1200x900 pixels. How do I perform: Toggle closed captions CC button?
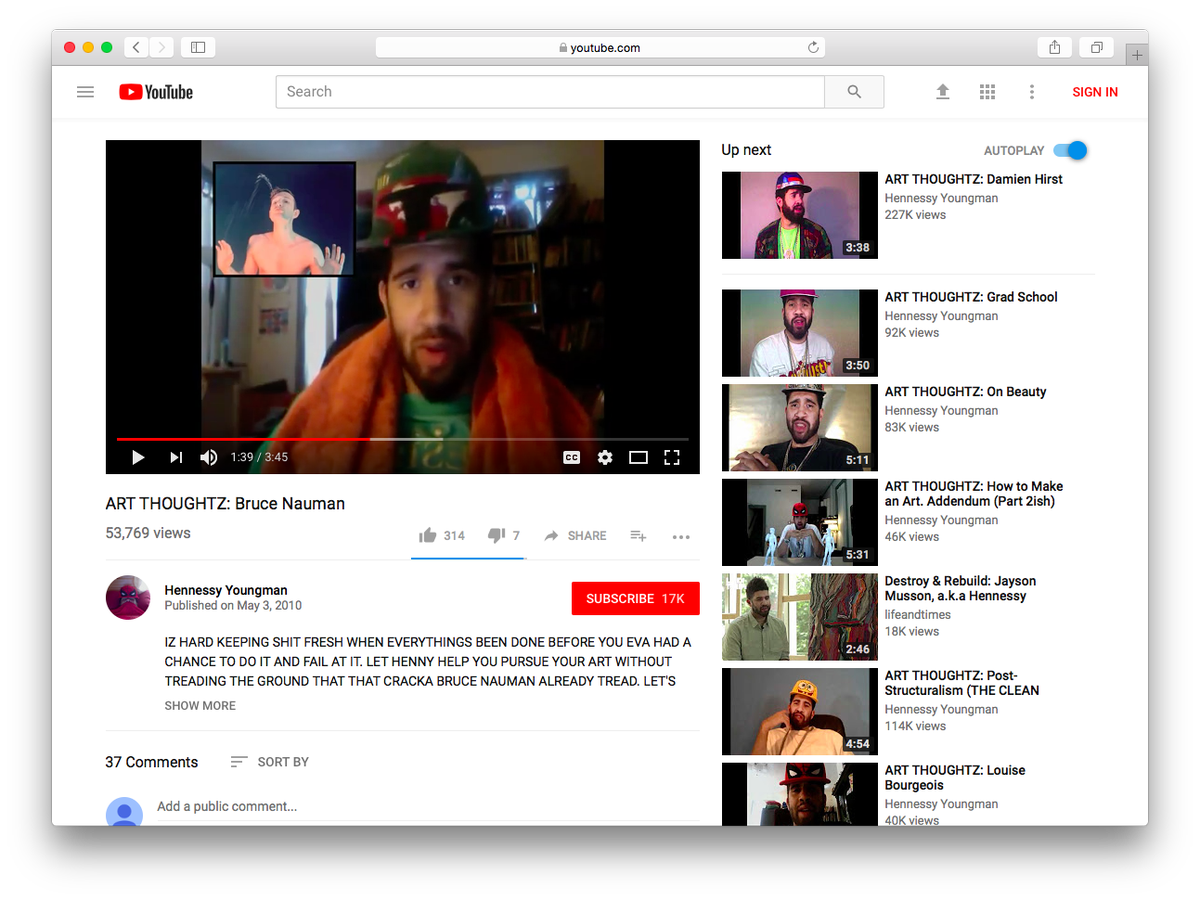(571, 457)
